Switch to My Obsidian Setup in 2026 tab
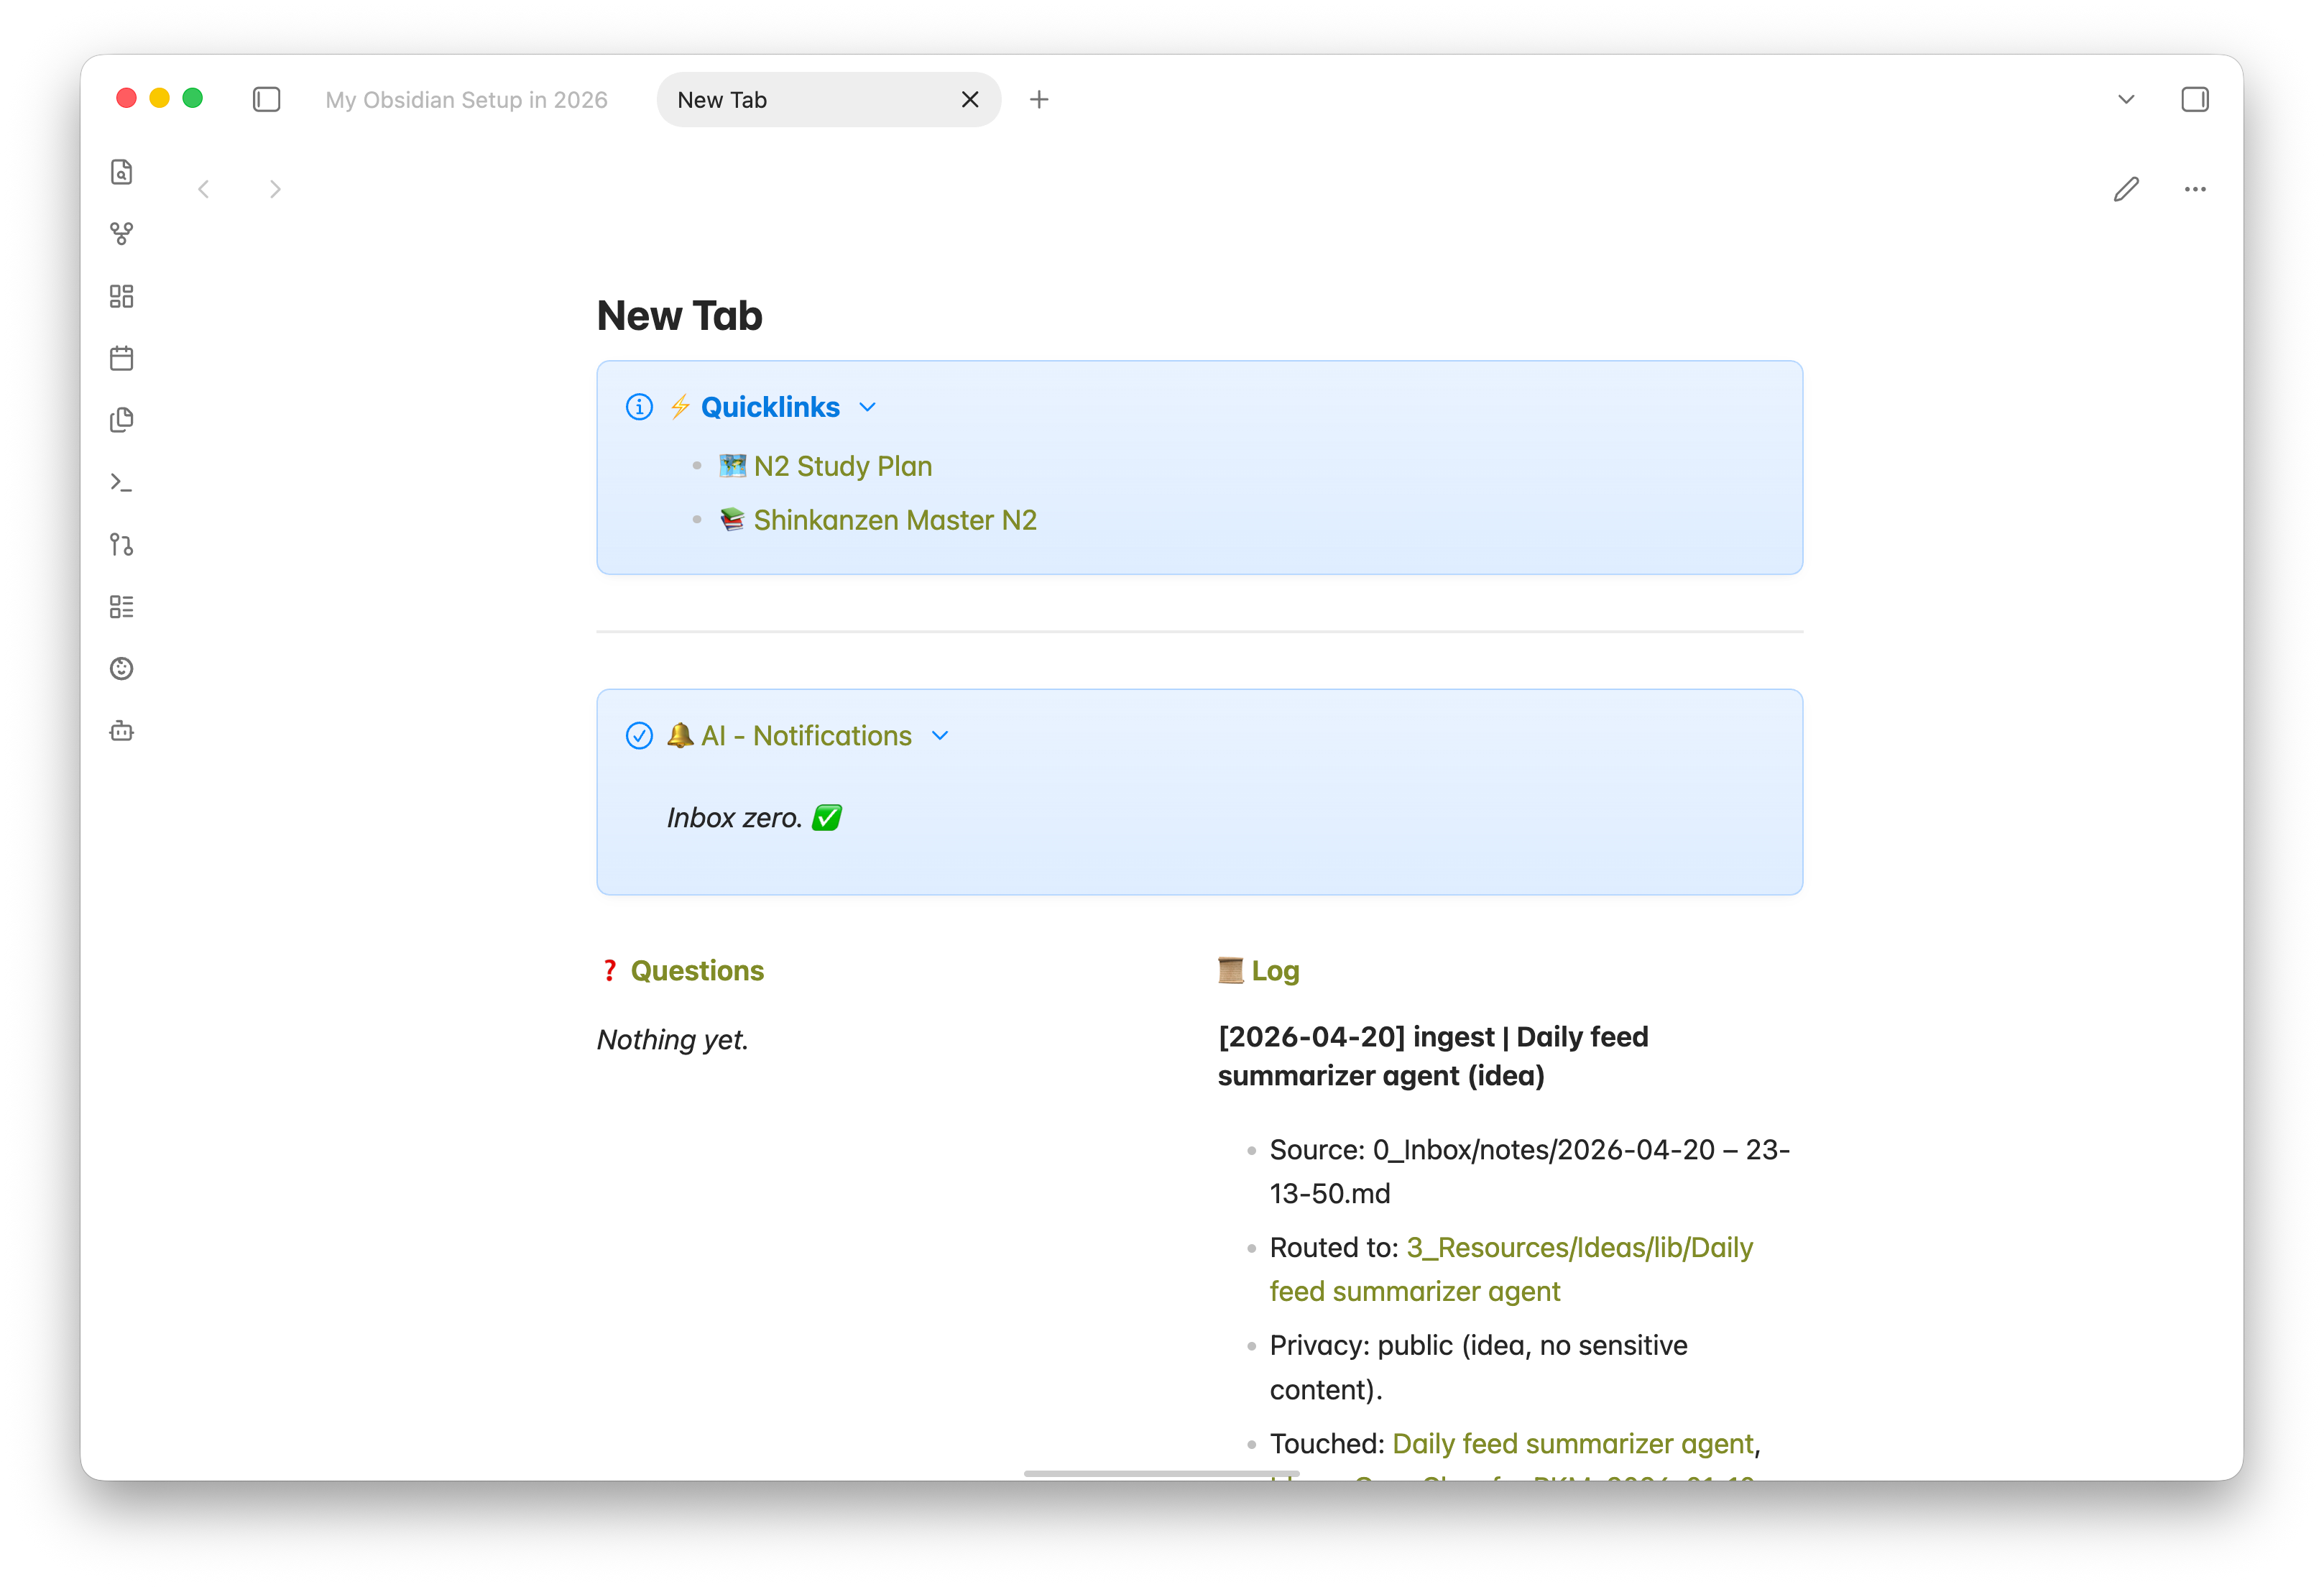Image resolution: width=2324 pixels, height=1587 pixels. coord(466,100)
